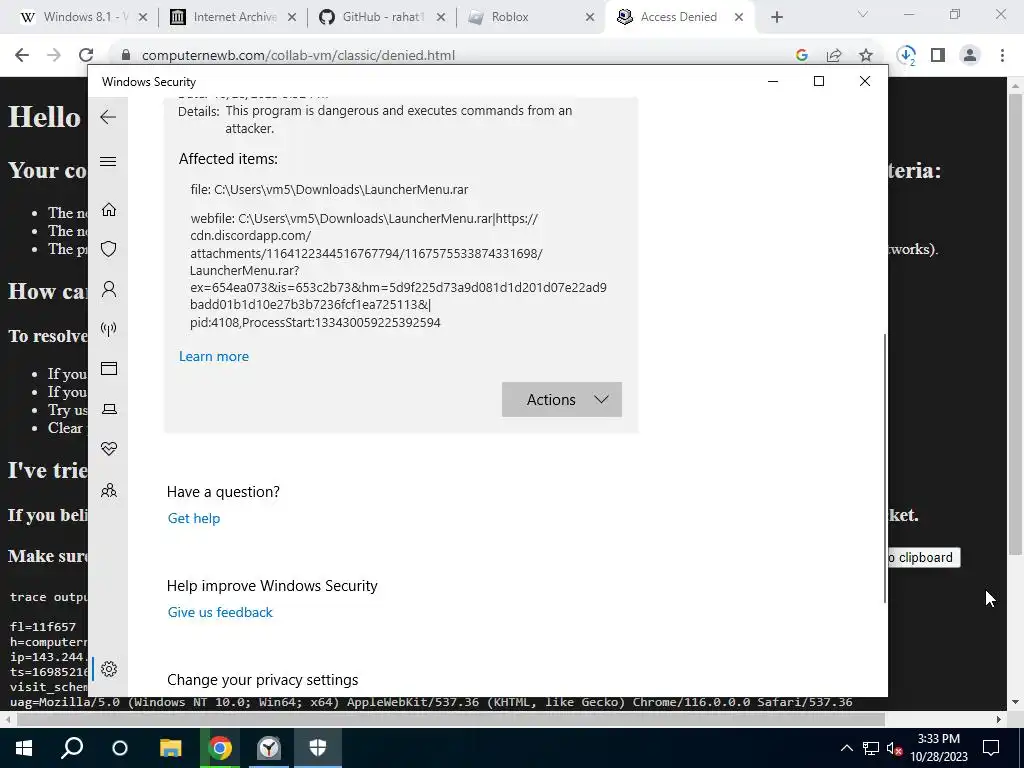This screenshot has height=768, width=1024.
Task: Open the Windows Start menu
Action: pos(24,748)
